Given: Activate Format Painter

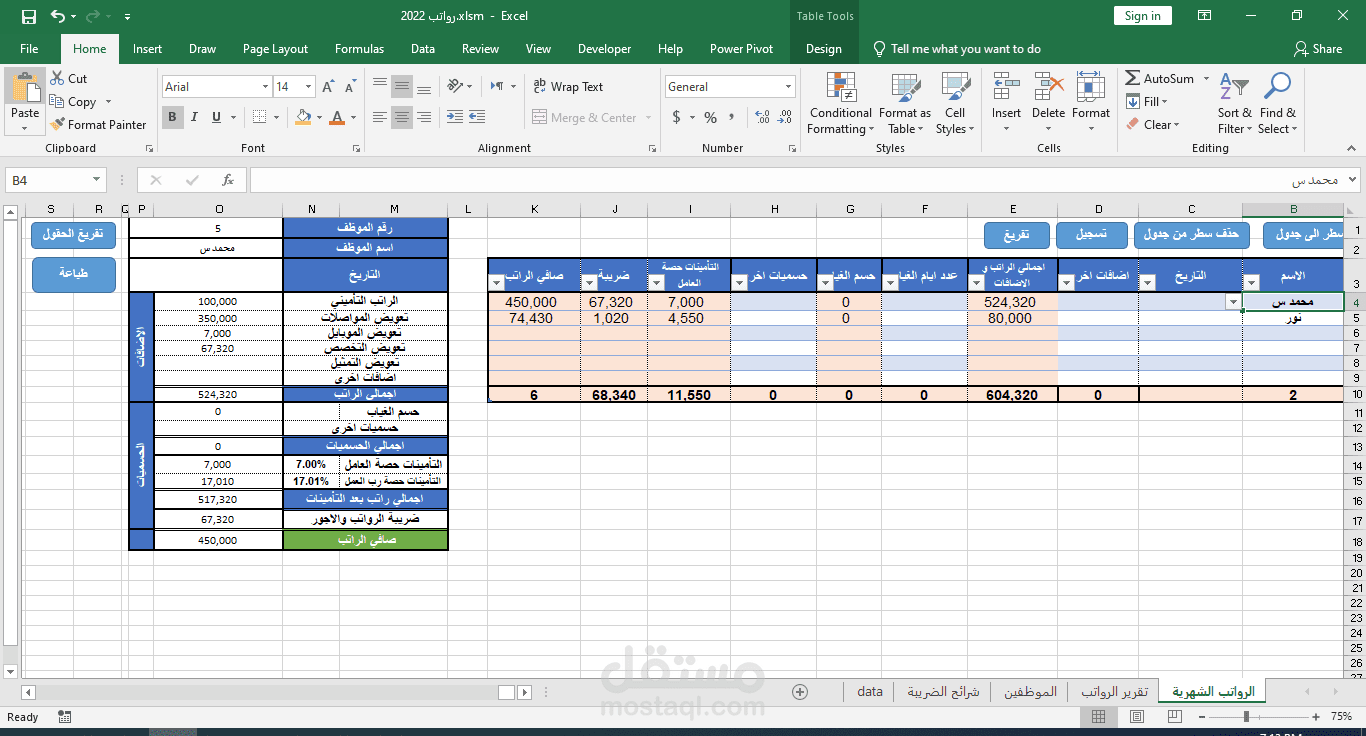Looking at the screenshot, I should [98, 125].
